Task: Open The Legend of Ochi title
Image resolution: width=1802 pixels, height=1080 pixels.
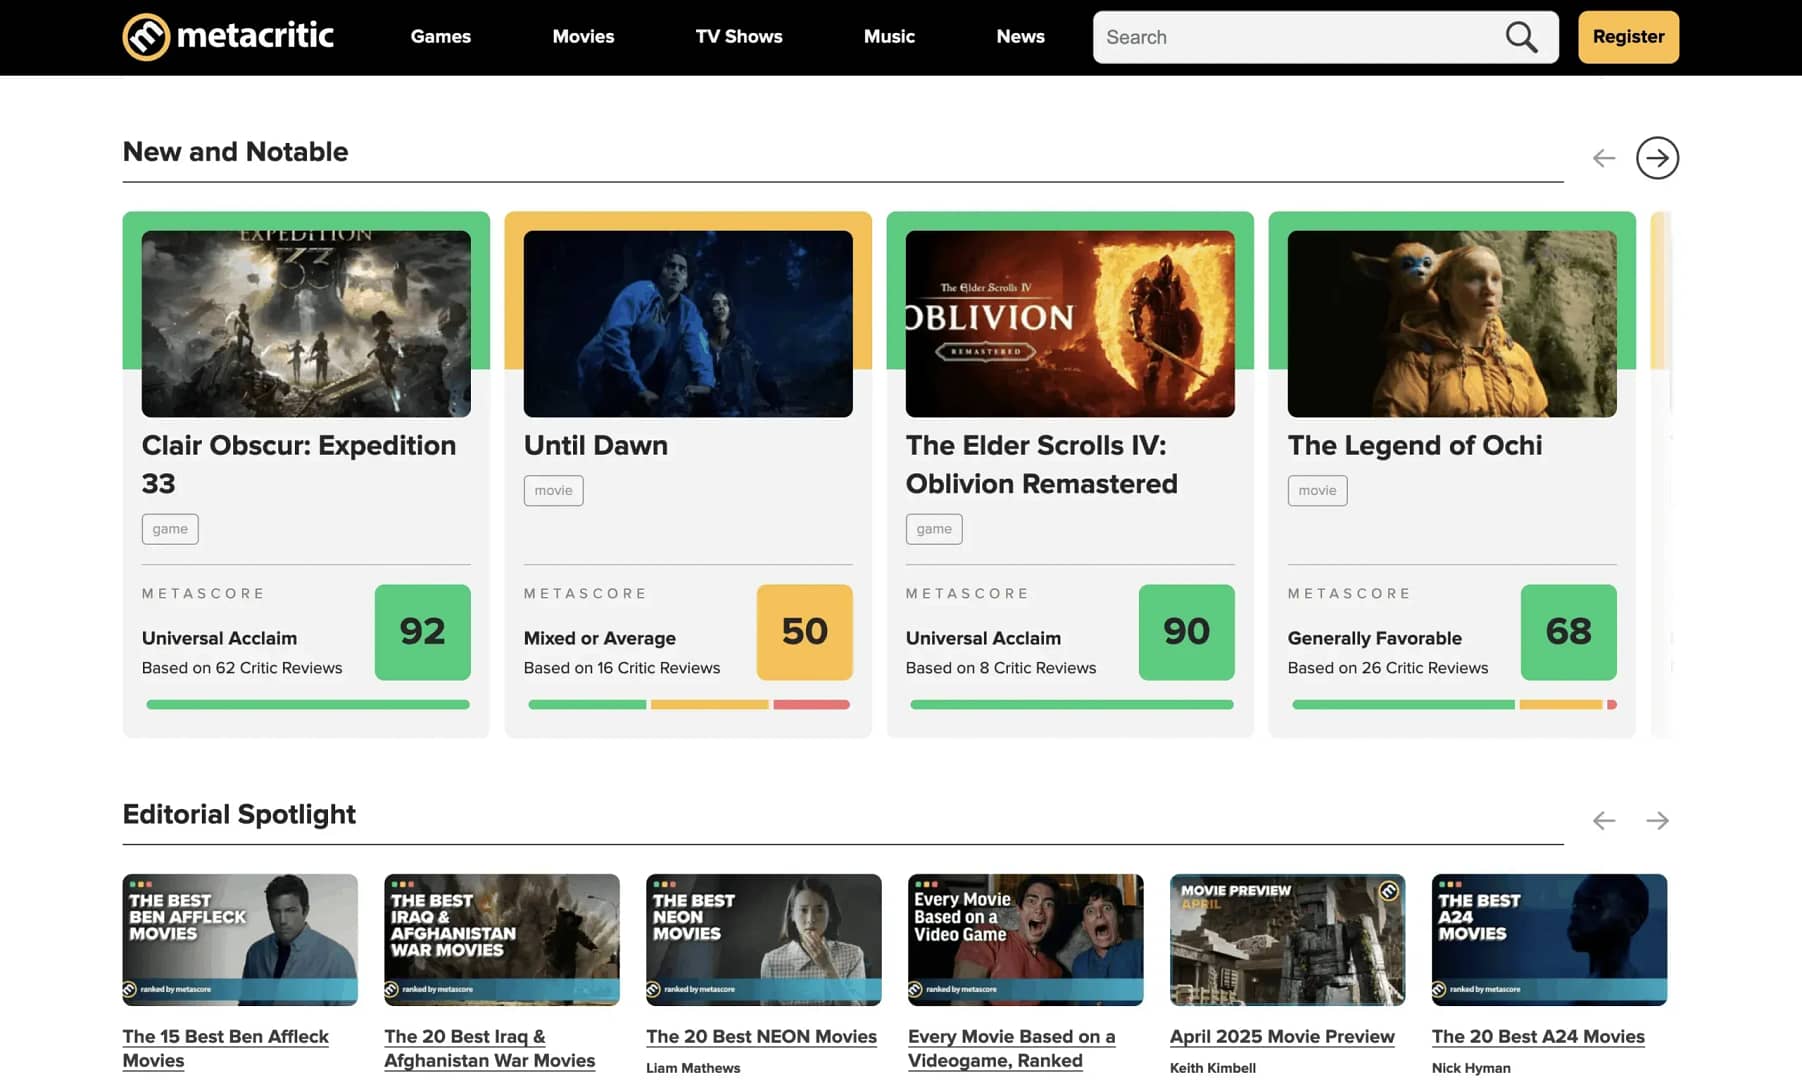Action: click(1415, 445)
